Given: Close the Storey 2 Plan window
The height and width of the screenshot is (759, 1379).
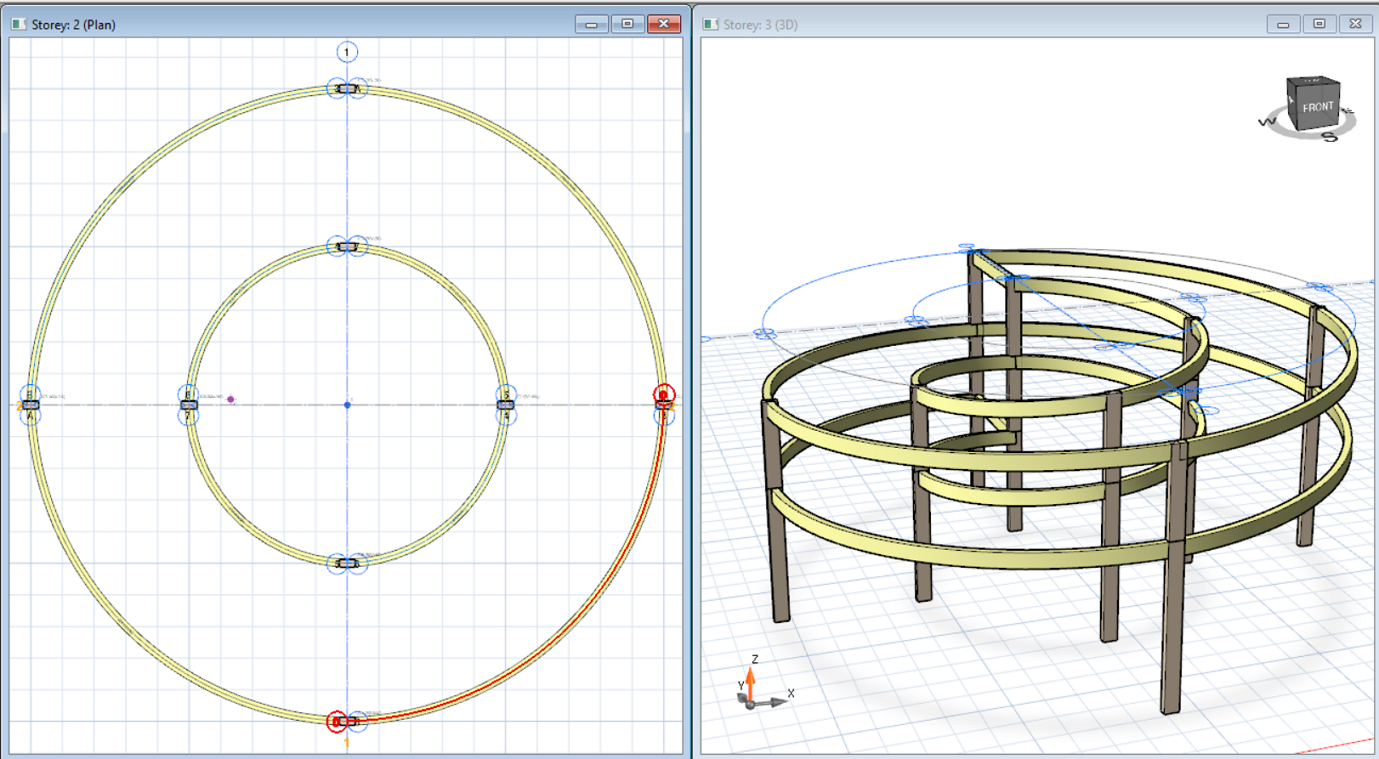Looking at the screenshot, I should [x=663, y=24].
